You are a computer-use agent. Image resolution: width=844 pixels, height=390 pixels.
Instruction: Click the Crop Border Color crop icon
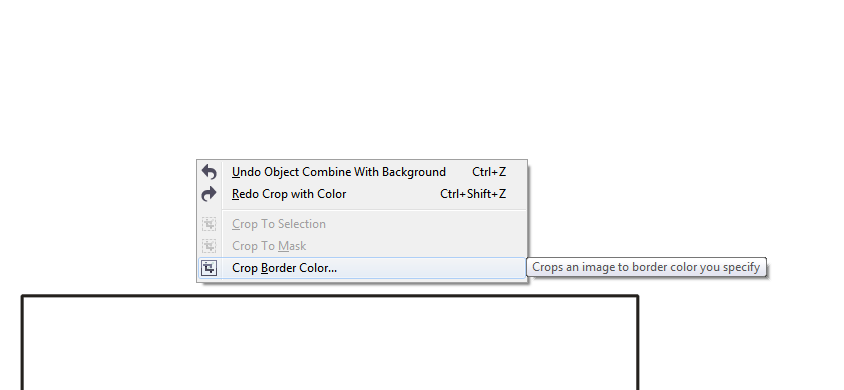point(209,268)
